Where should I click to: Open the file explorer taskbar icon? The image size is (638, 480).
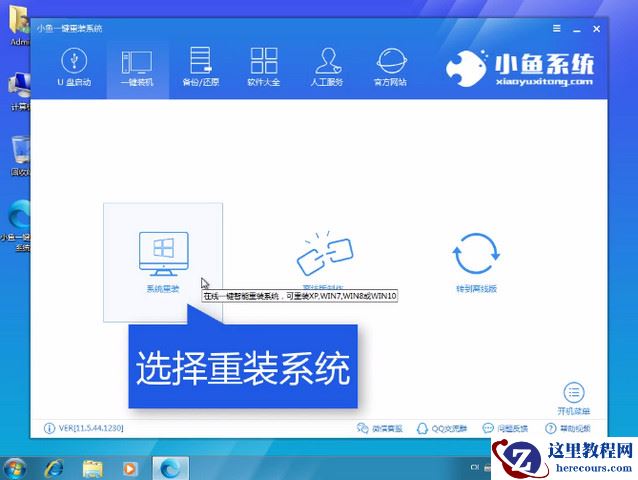click(x=93, y=469)
